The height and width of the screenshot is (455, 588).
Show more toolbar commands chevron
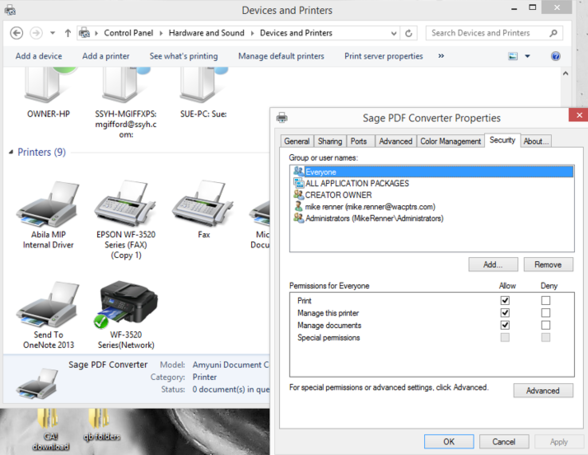(441, 56)
